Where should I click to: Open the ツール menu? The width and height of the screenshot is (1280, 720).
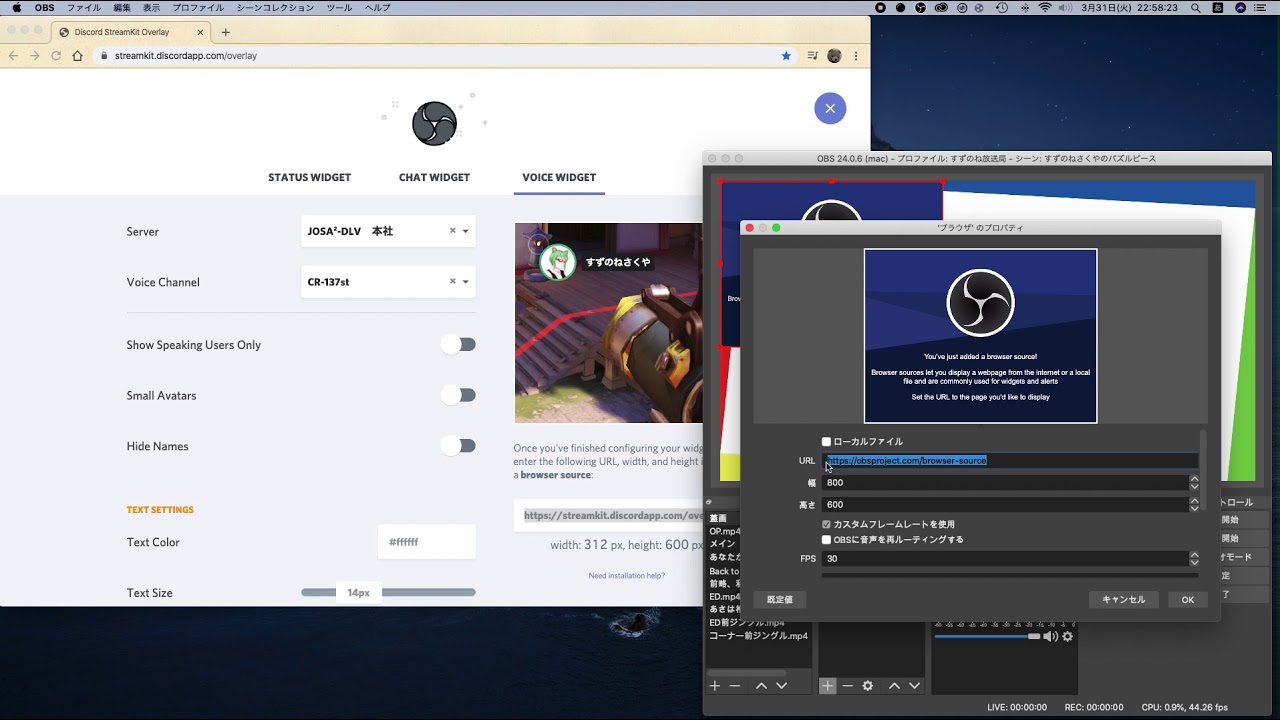click(x=340, y=8)
